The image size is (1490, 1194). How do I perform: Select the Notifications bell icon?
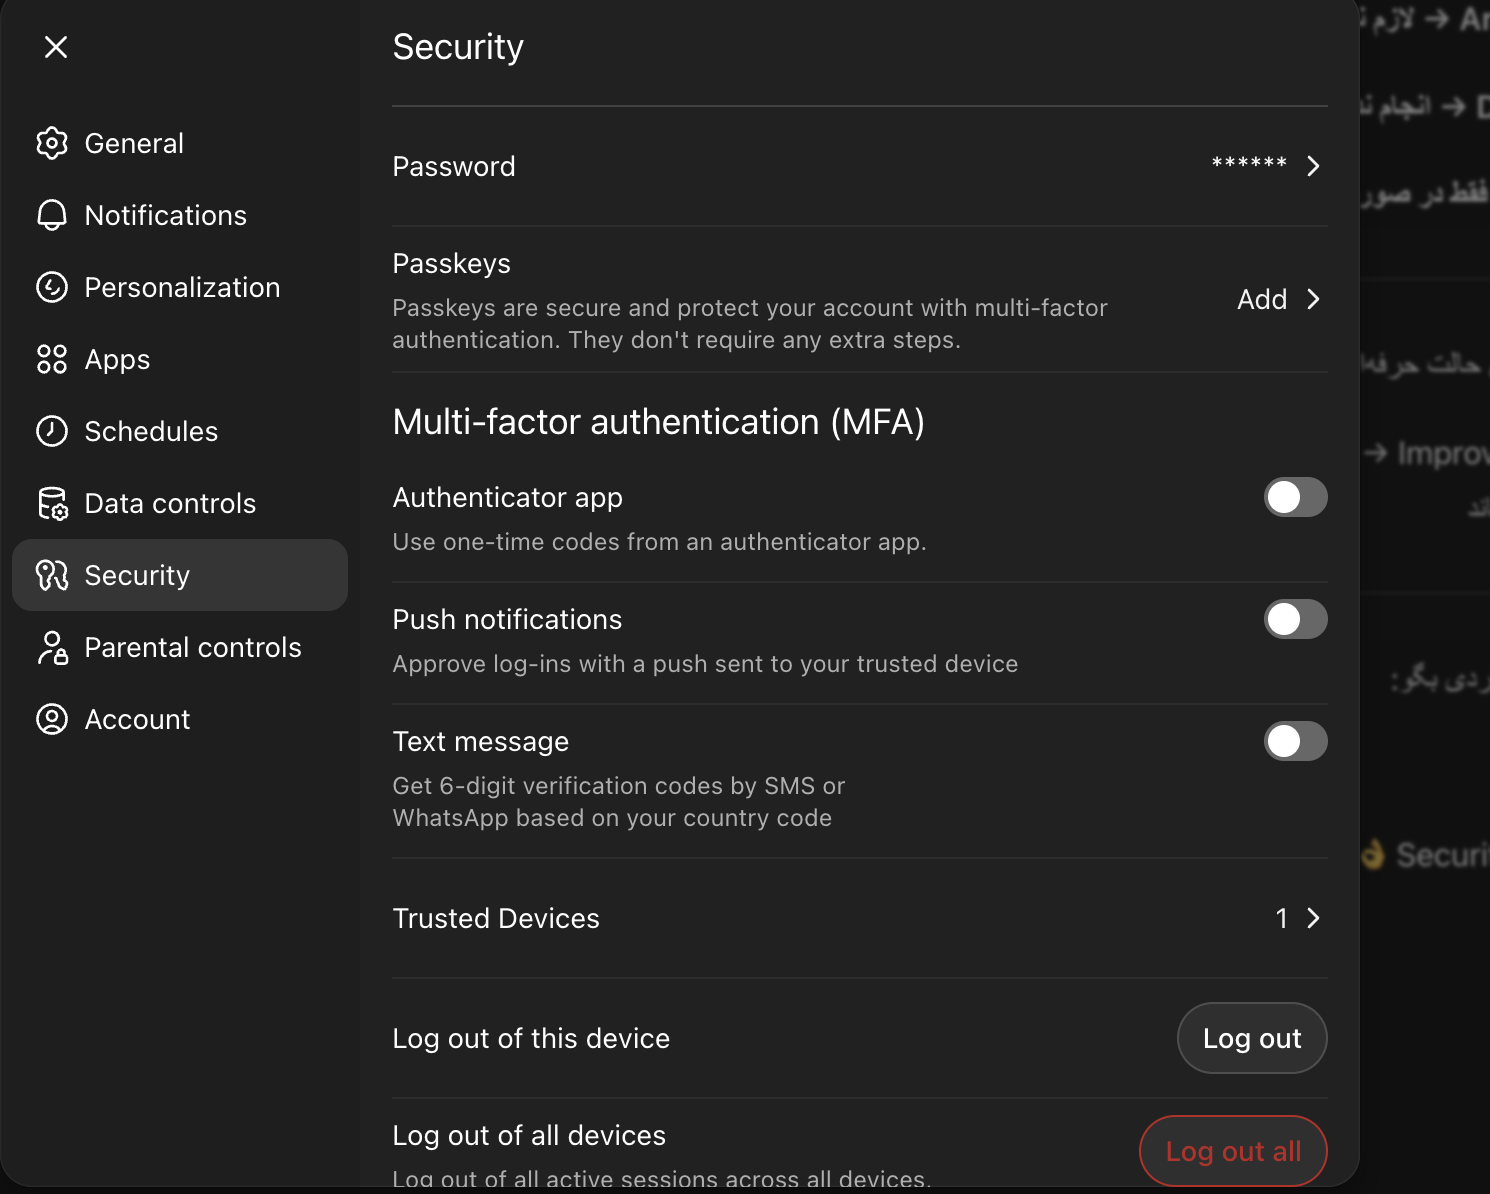52,215
